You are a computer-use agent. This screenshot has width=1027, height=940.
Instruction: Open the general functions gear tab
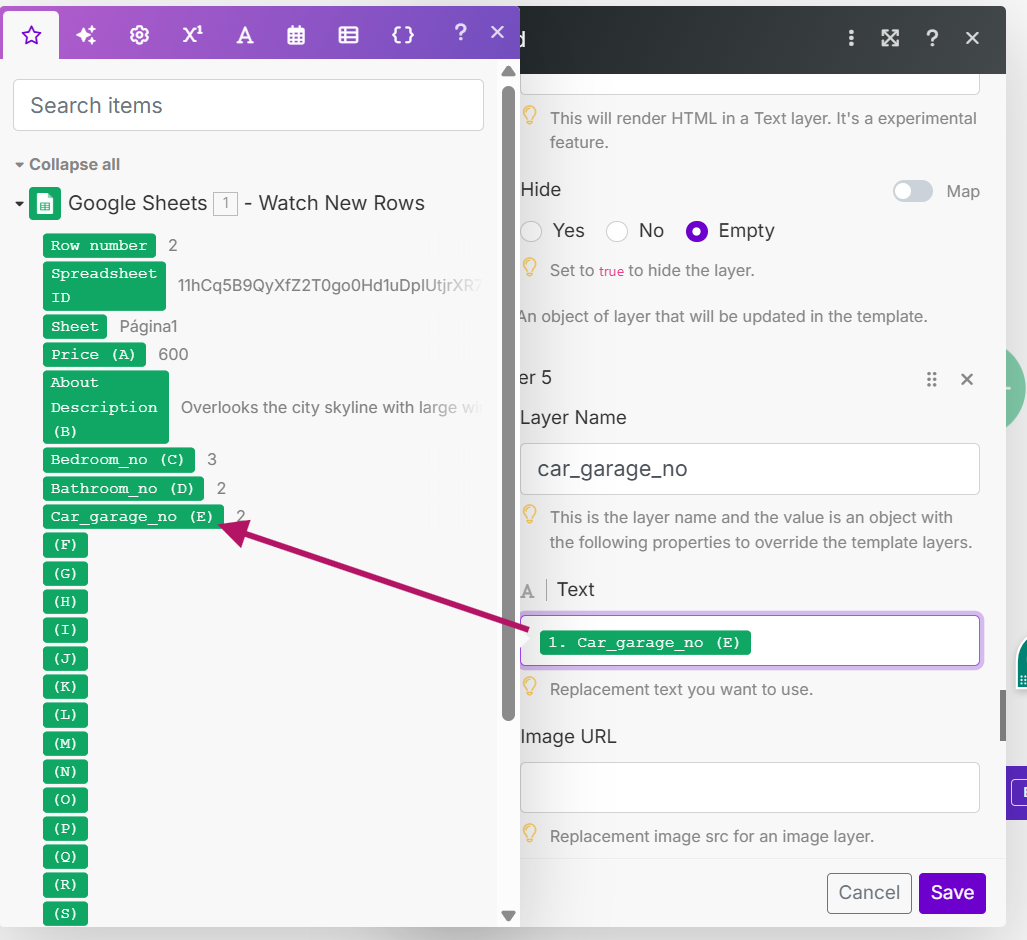(139, 35)
